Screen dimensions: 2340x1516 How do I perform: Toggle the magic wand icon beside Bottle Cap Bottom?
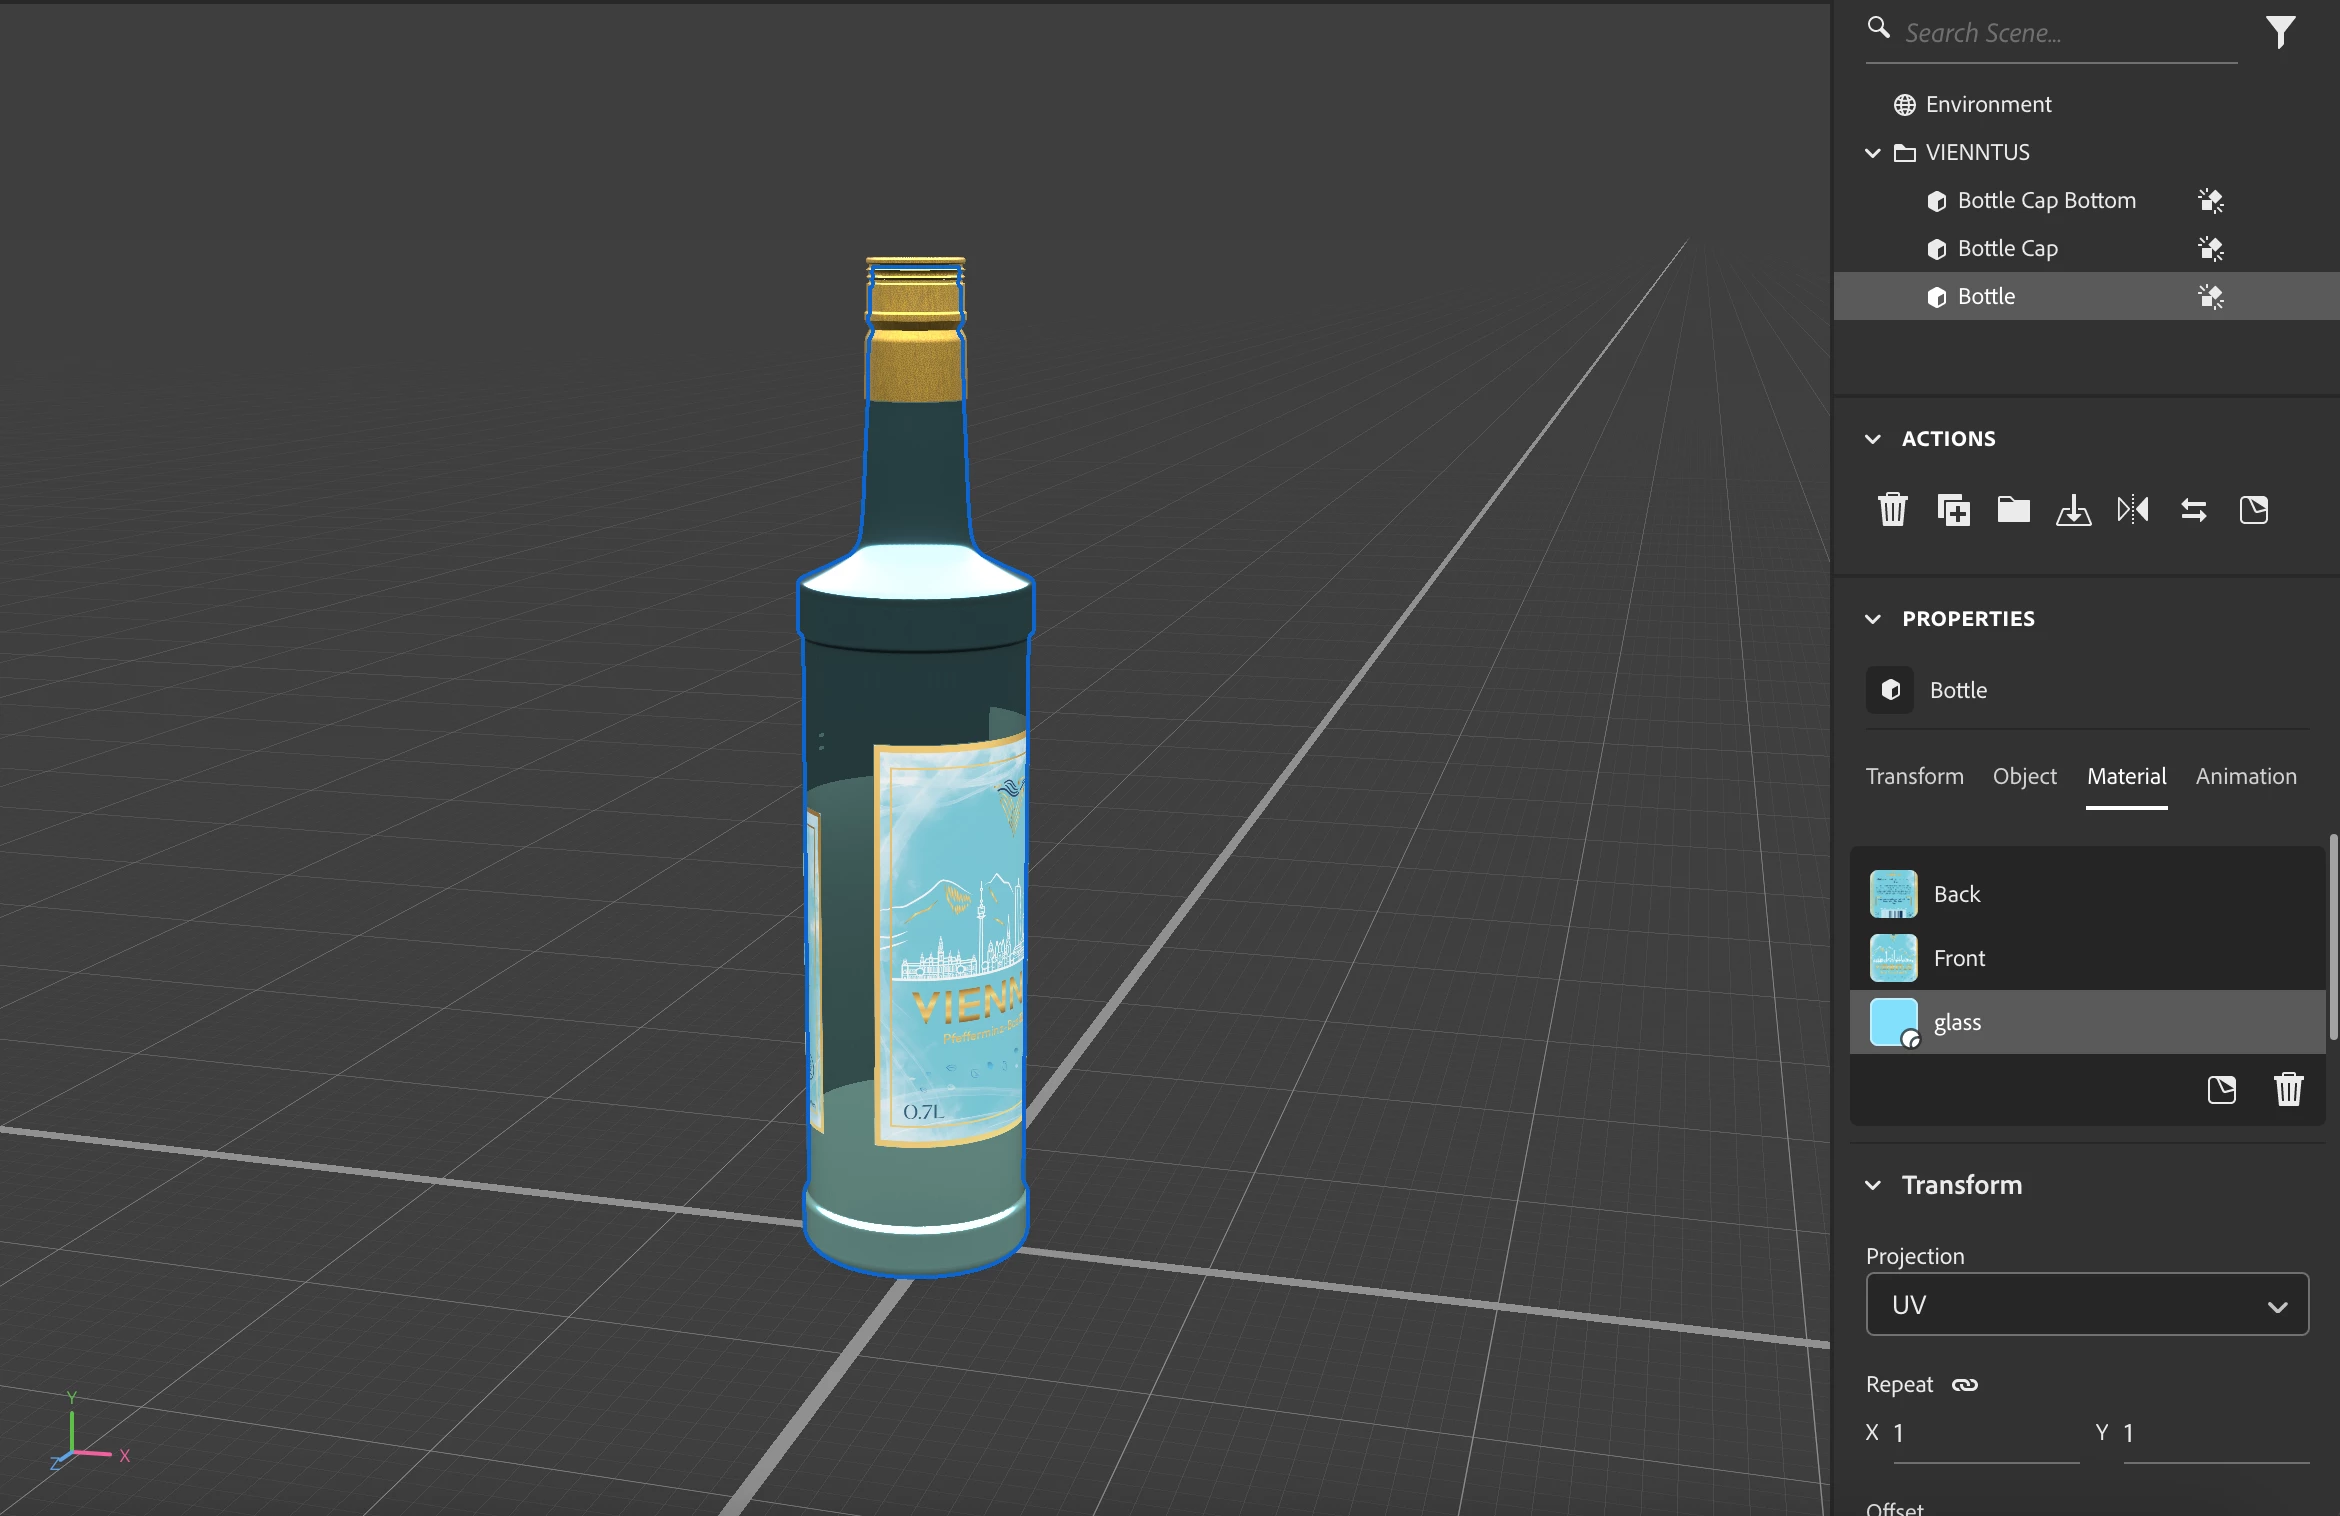[2210, 201]
